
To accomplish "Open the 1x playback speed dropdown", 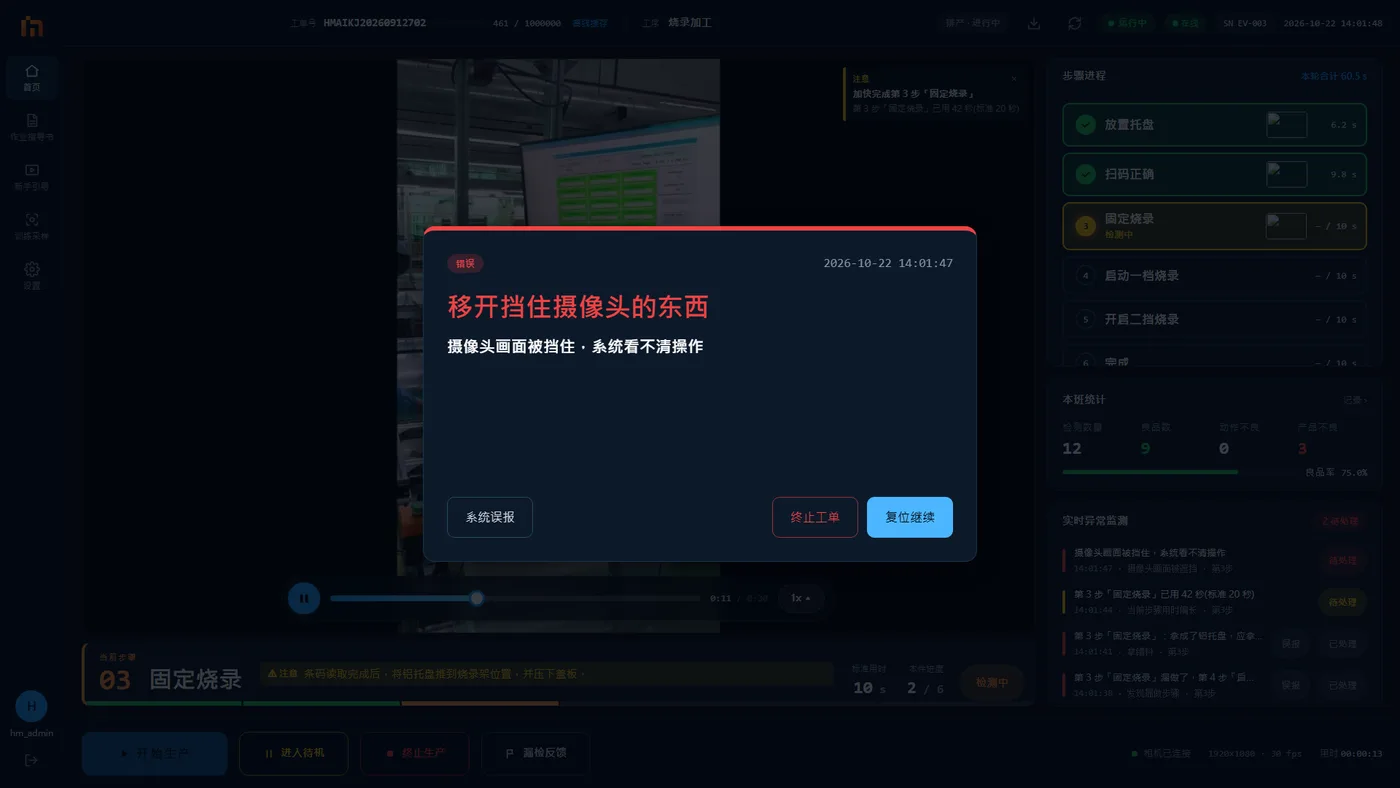I will [x=801, y=598].
